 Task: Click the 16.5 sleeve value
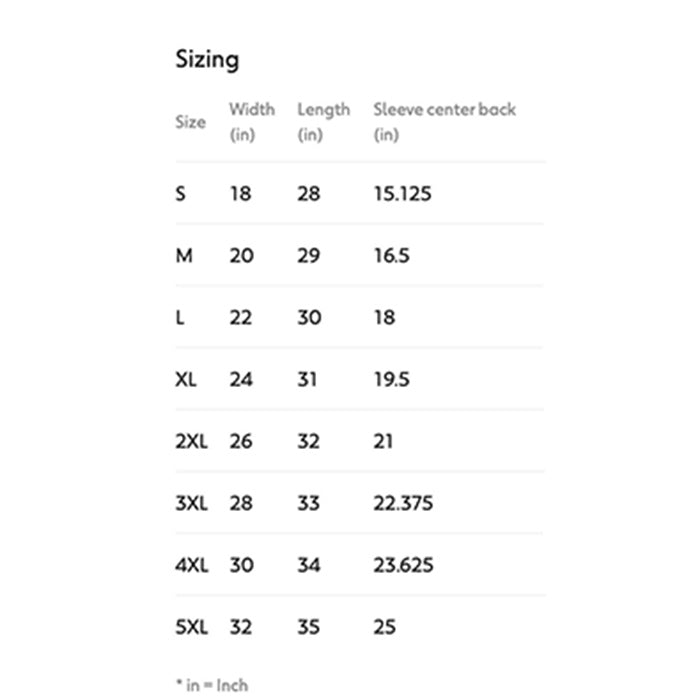[392, 256]
